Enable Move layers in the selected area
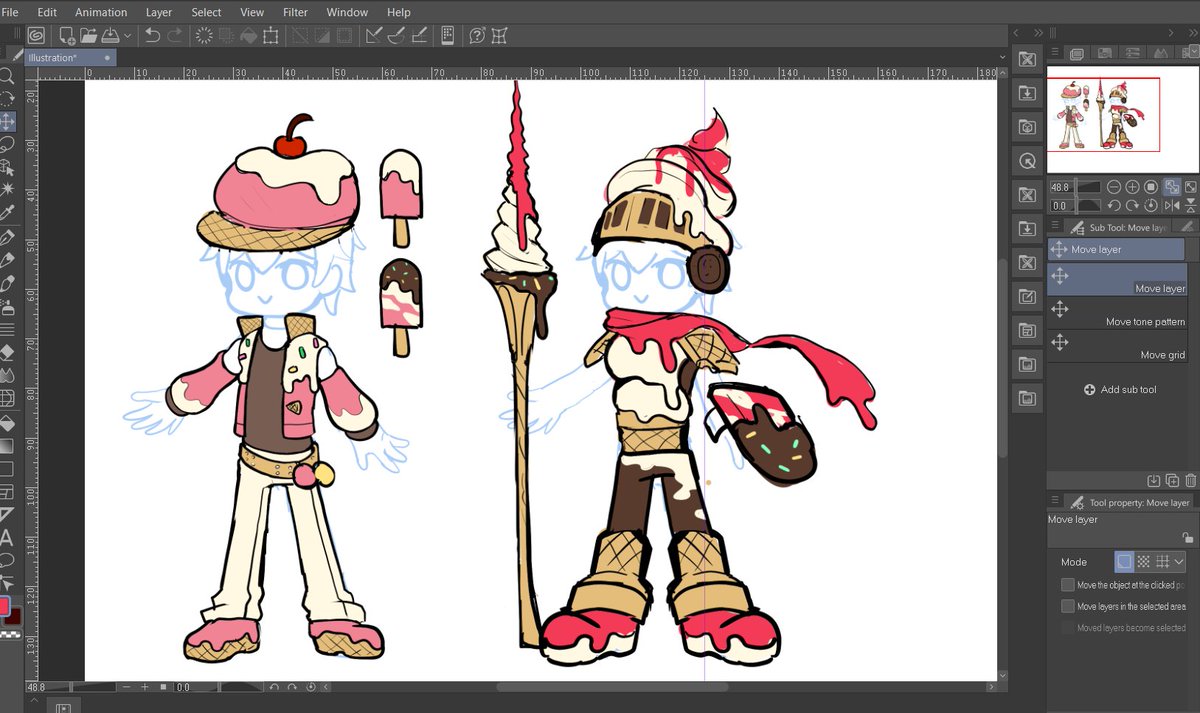Image resolution: width=1200 pixels, height=713 pixels. click(1068, 606)
